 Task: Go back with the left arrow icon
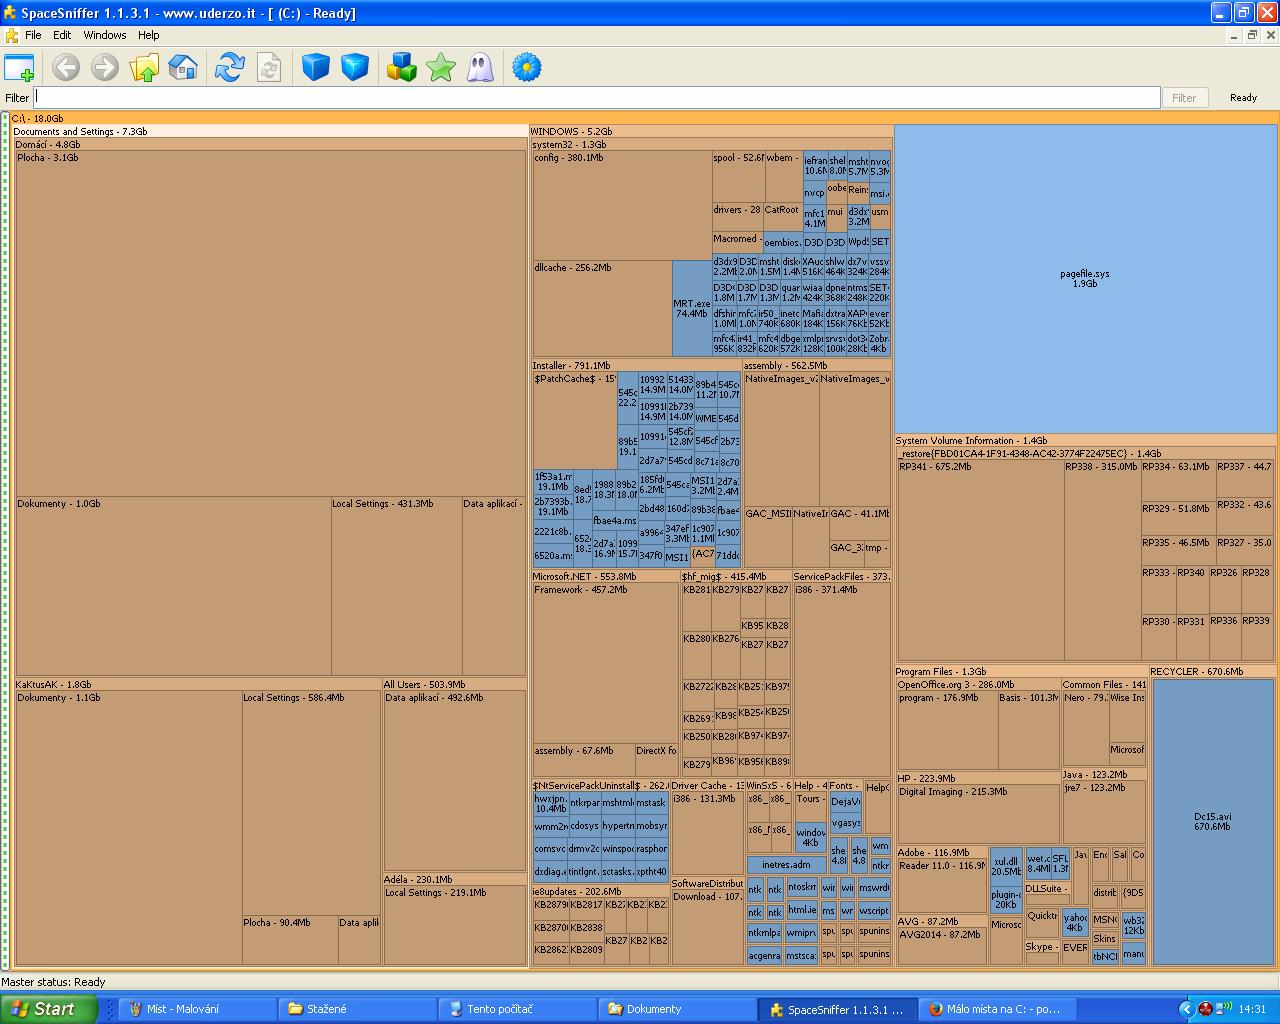tap(66, 68)
